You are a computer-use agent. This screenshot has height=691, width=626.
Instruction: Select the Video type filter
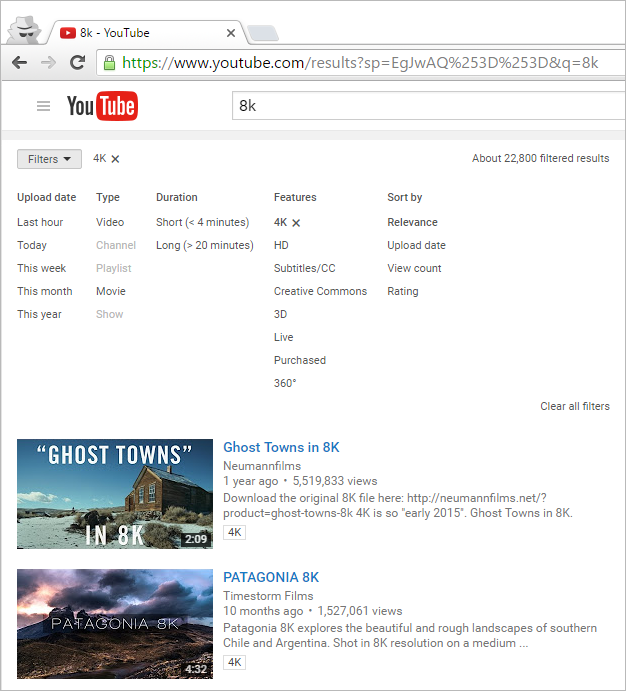point(110,222)
